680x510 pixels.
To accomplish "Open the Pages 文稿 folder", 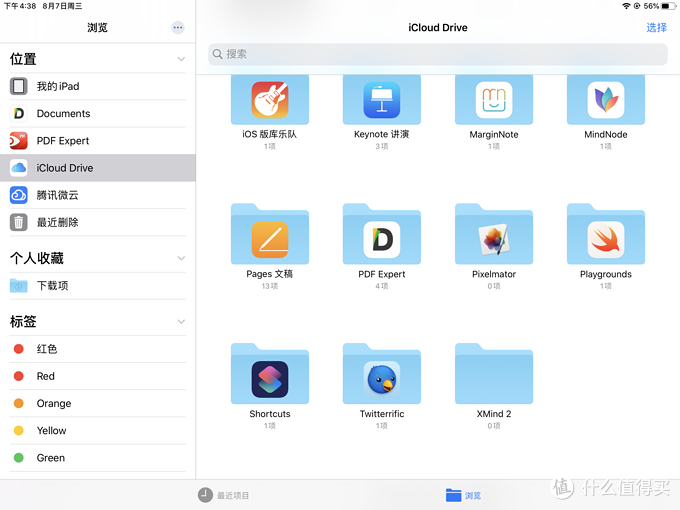I will click(270, 234).
